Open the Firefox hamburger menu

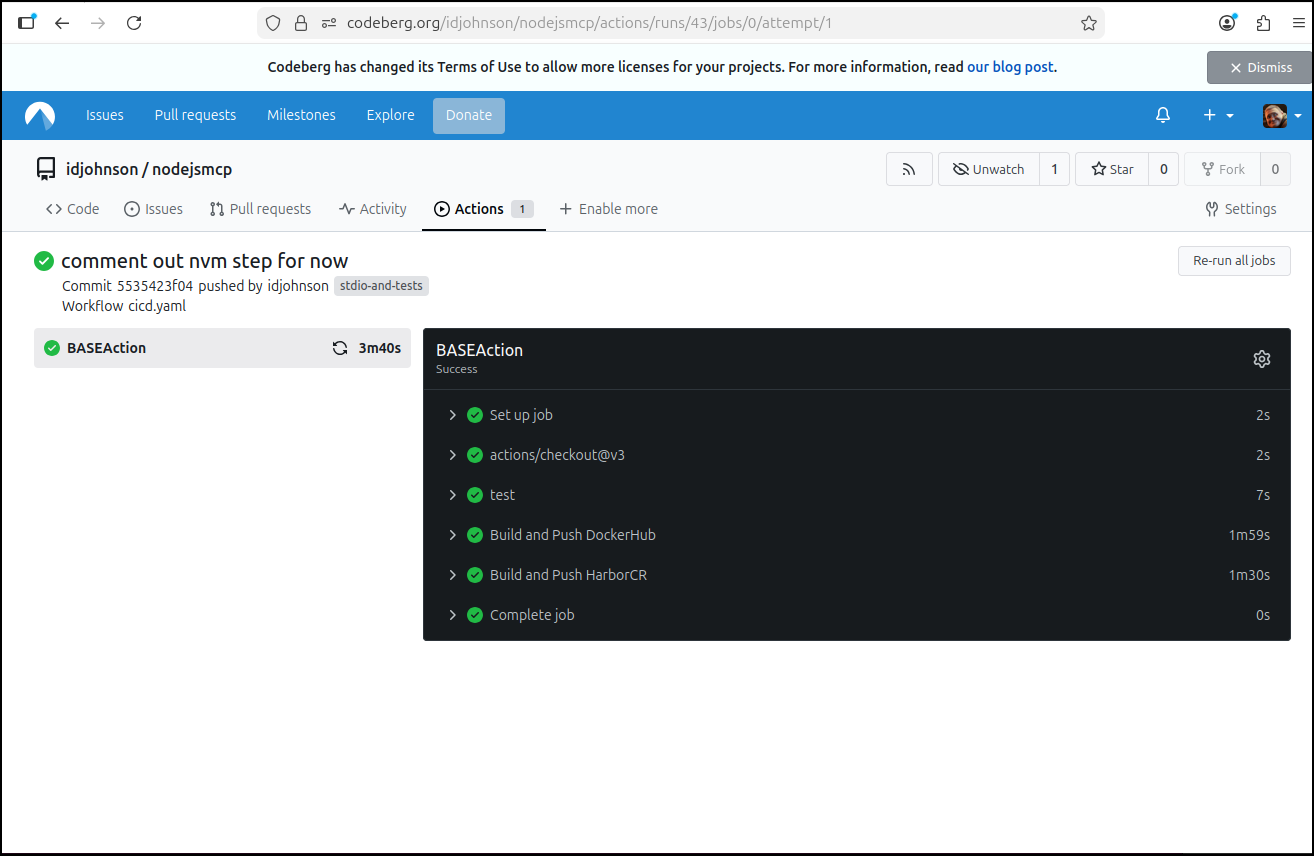[1297, 23]
